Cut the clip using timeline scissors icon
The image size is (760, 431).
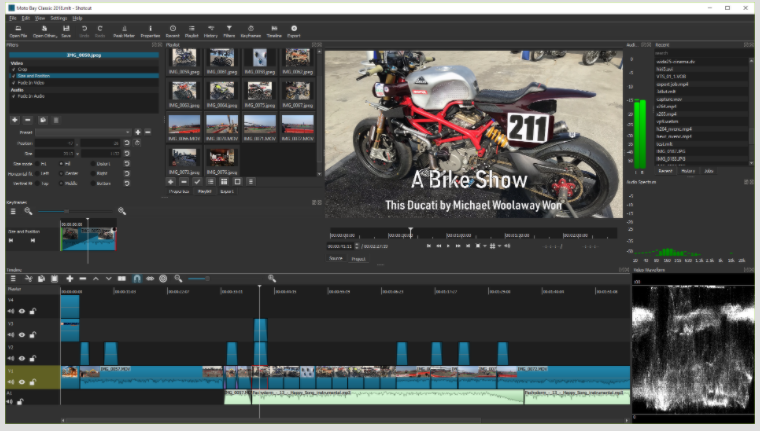click(x=29, y=279)
